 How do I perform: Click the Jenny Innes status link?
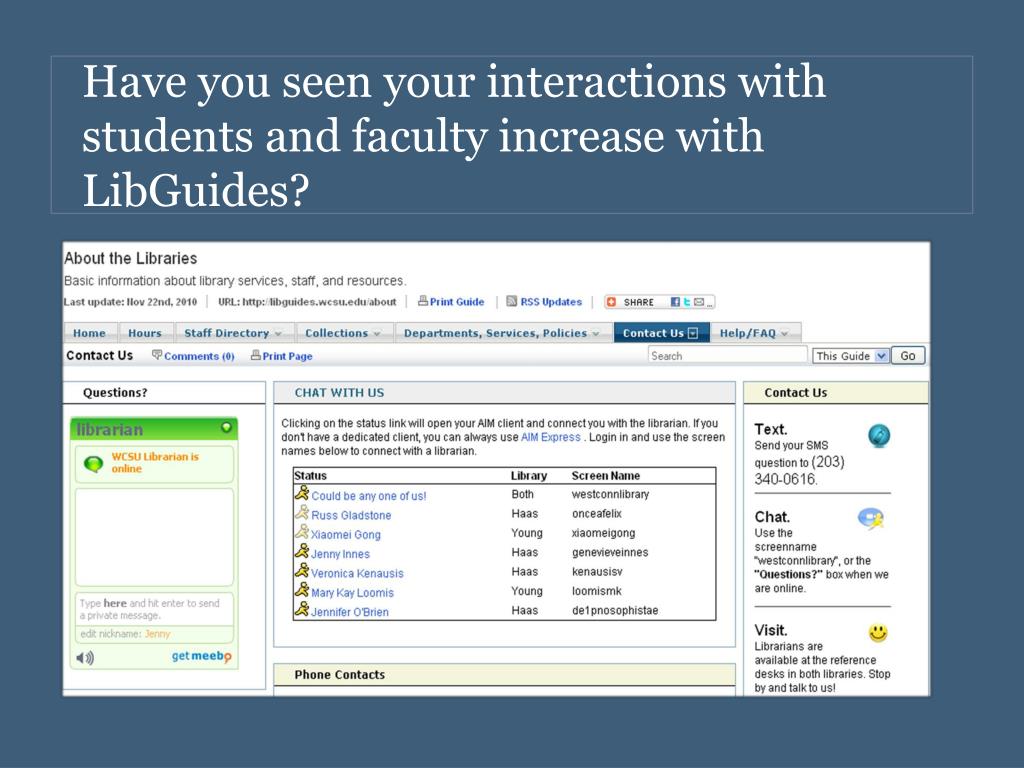(x=340, y=554)
